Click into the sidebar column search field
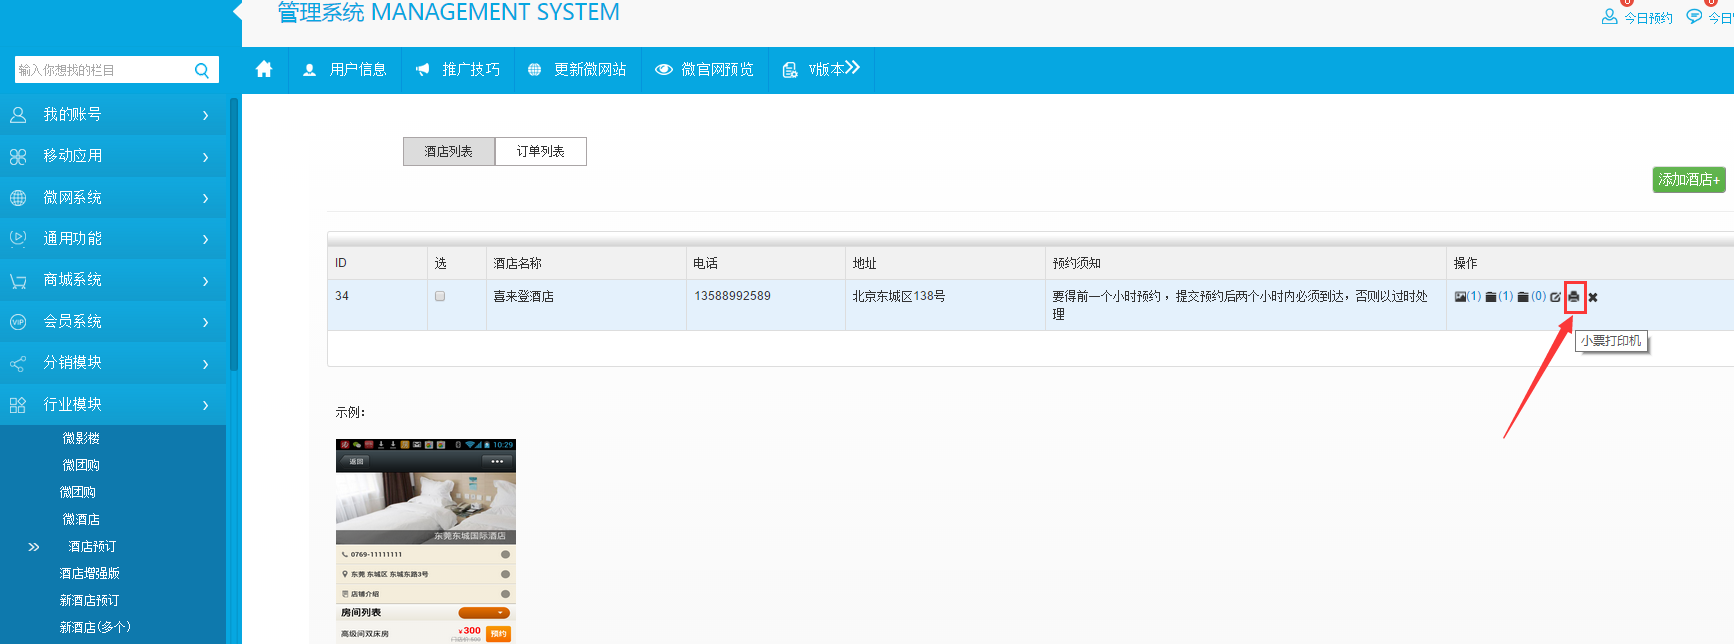 click(x=100, y=70)
